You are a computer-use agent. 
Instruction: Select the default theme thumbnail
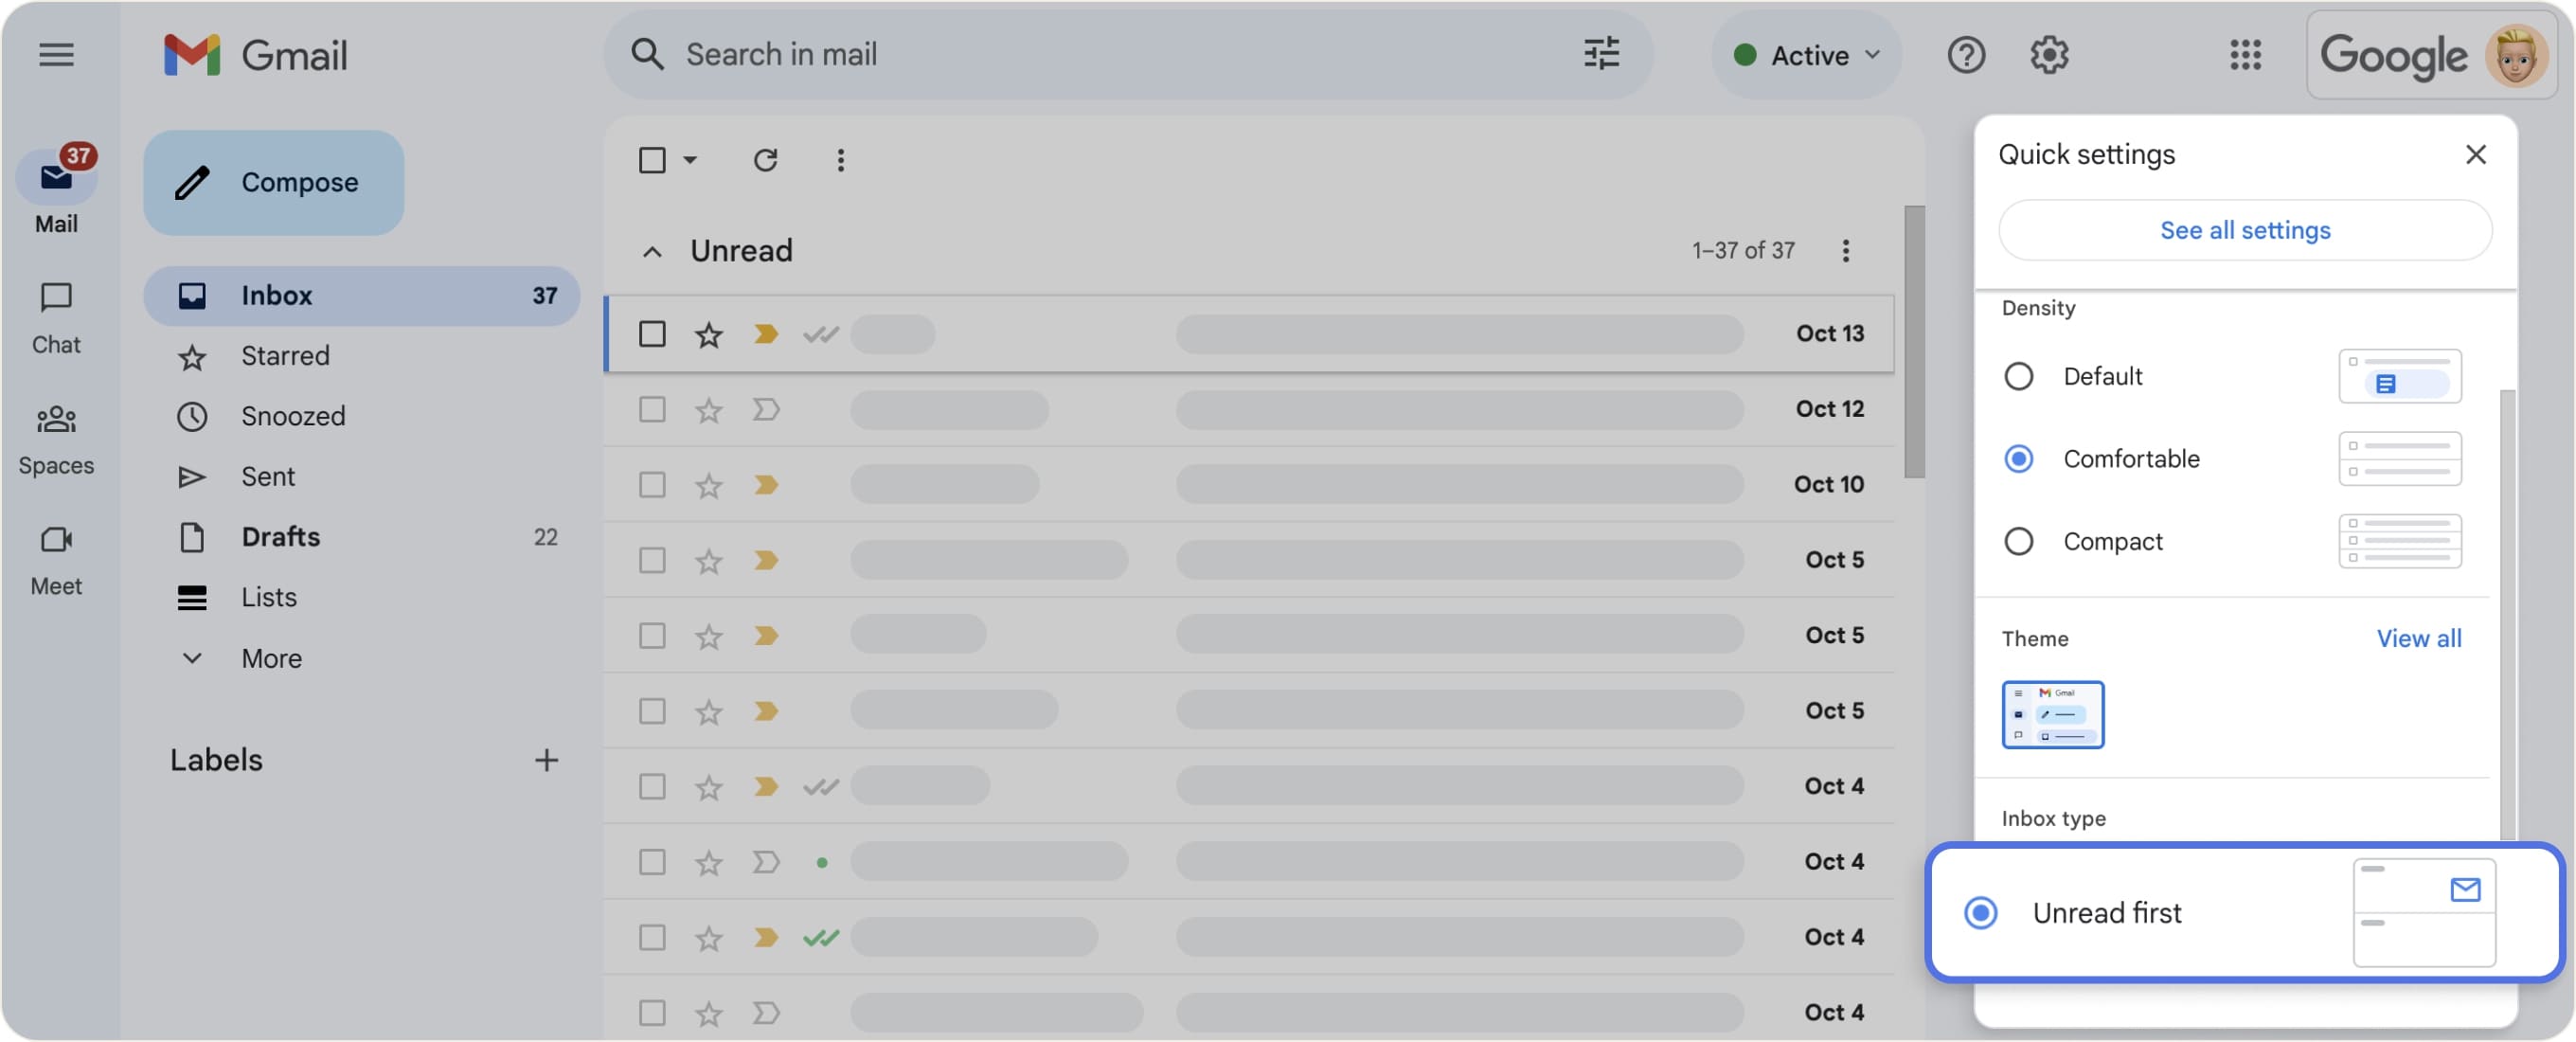(2052, 714)
